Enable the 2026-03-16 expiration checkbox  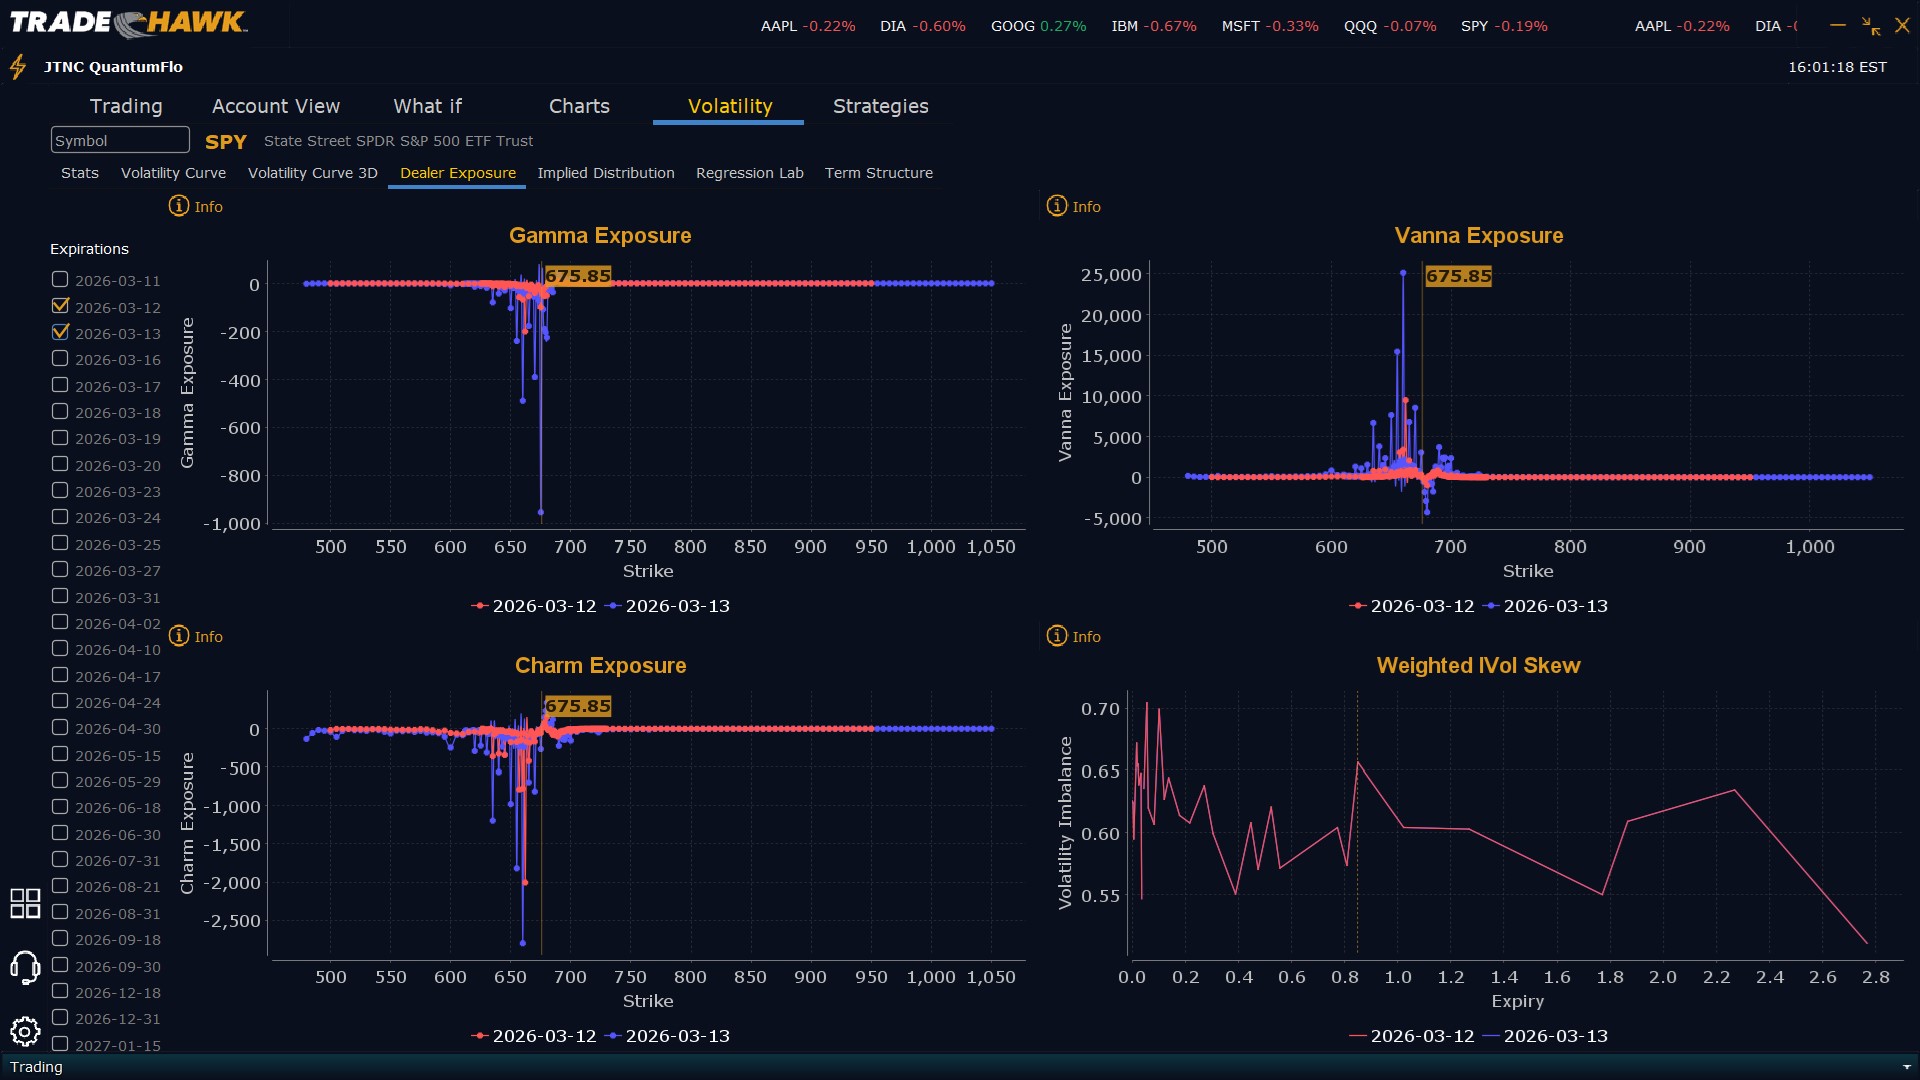coord(60,359)
